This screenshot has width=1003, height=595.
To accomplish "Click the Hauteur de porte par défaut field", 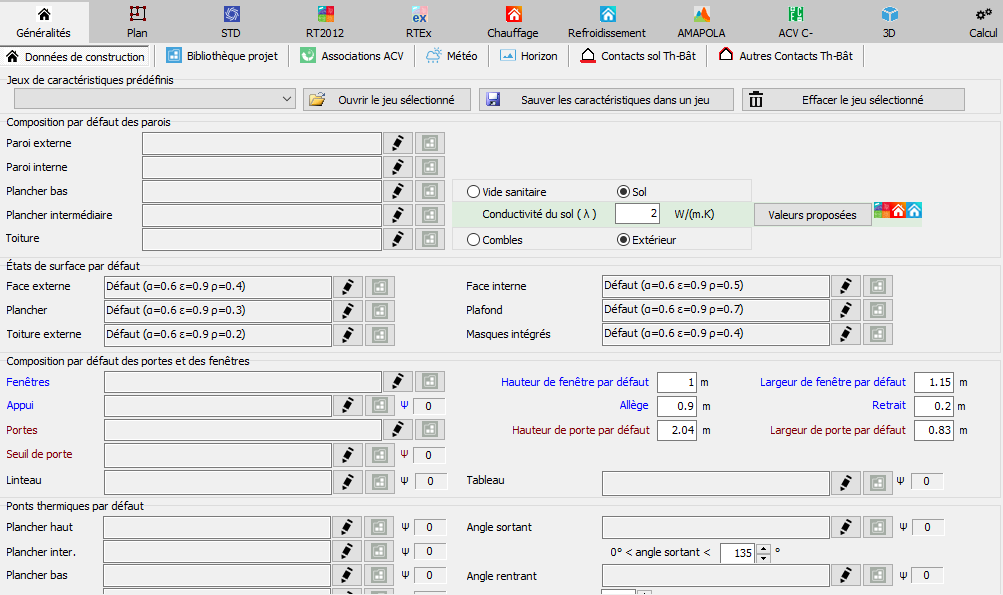I will tap(676, 430).
